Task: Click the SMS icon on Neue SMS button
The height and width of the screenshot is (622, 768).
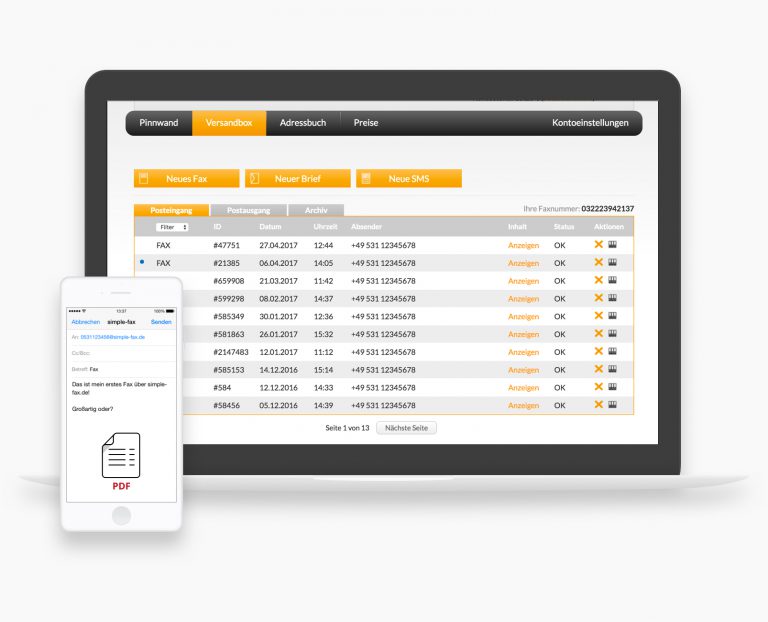Action: [366, 178]
